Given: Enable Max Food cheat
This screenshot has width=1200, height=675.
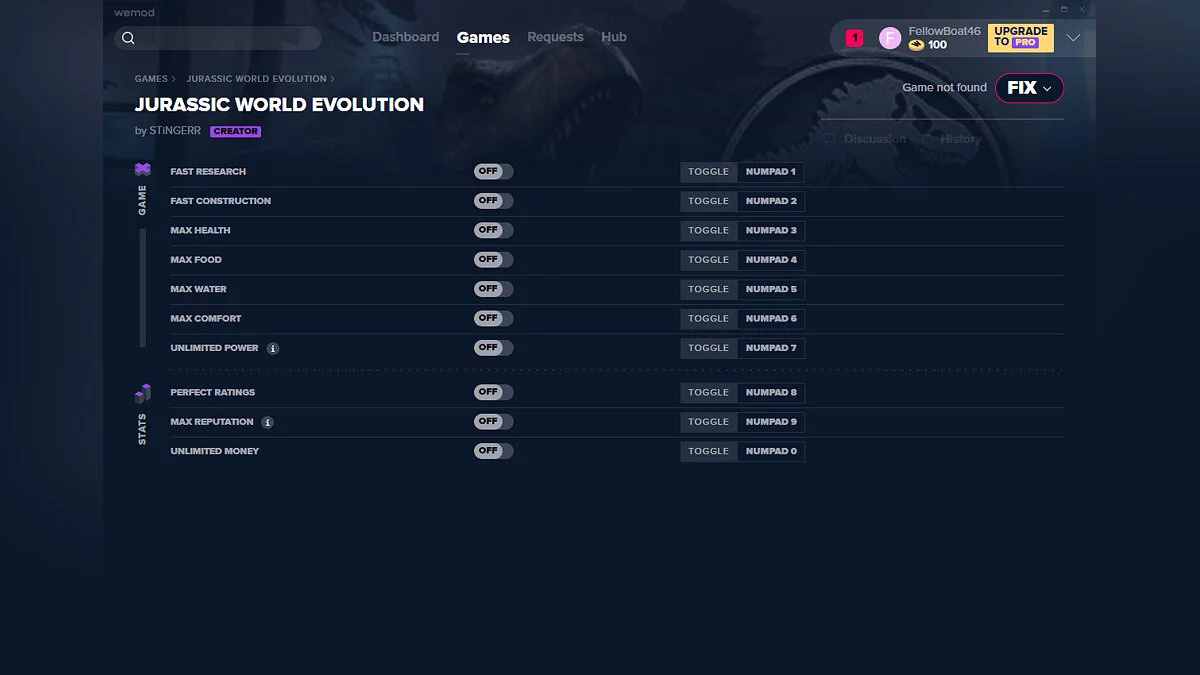Looking at the screenshot, I should click(494, 260).
